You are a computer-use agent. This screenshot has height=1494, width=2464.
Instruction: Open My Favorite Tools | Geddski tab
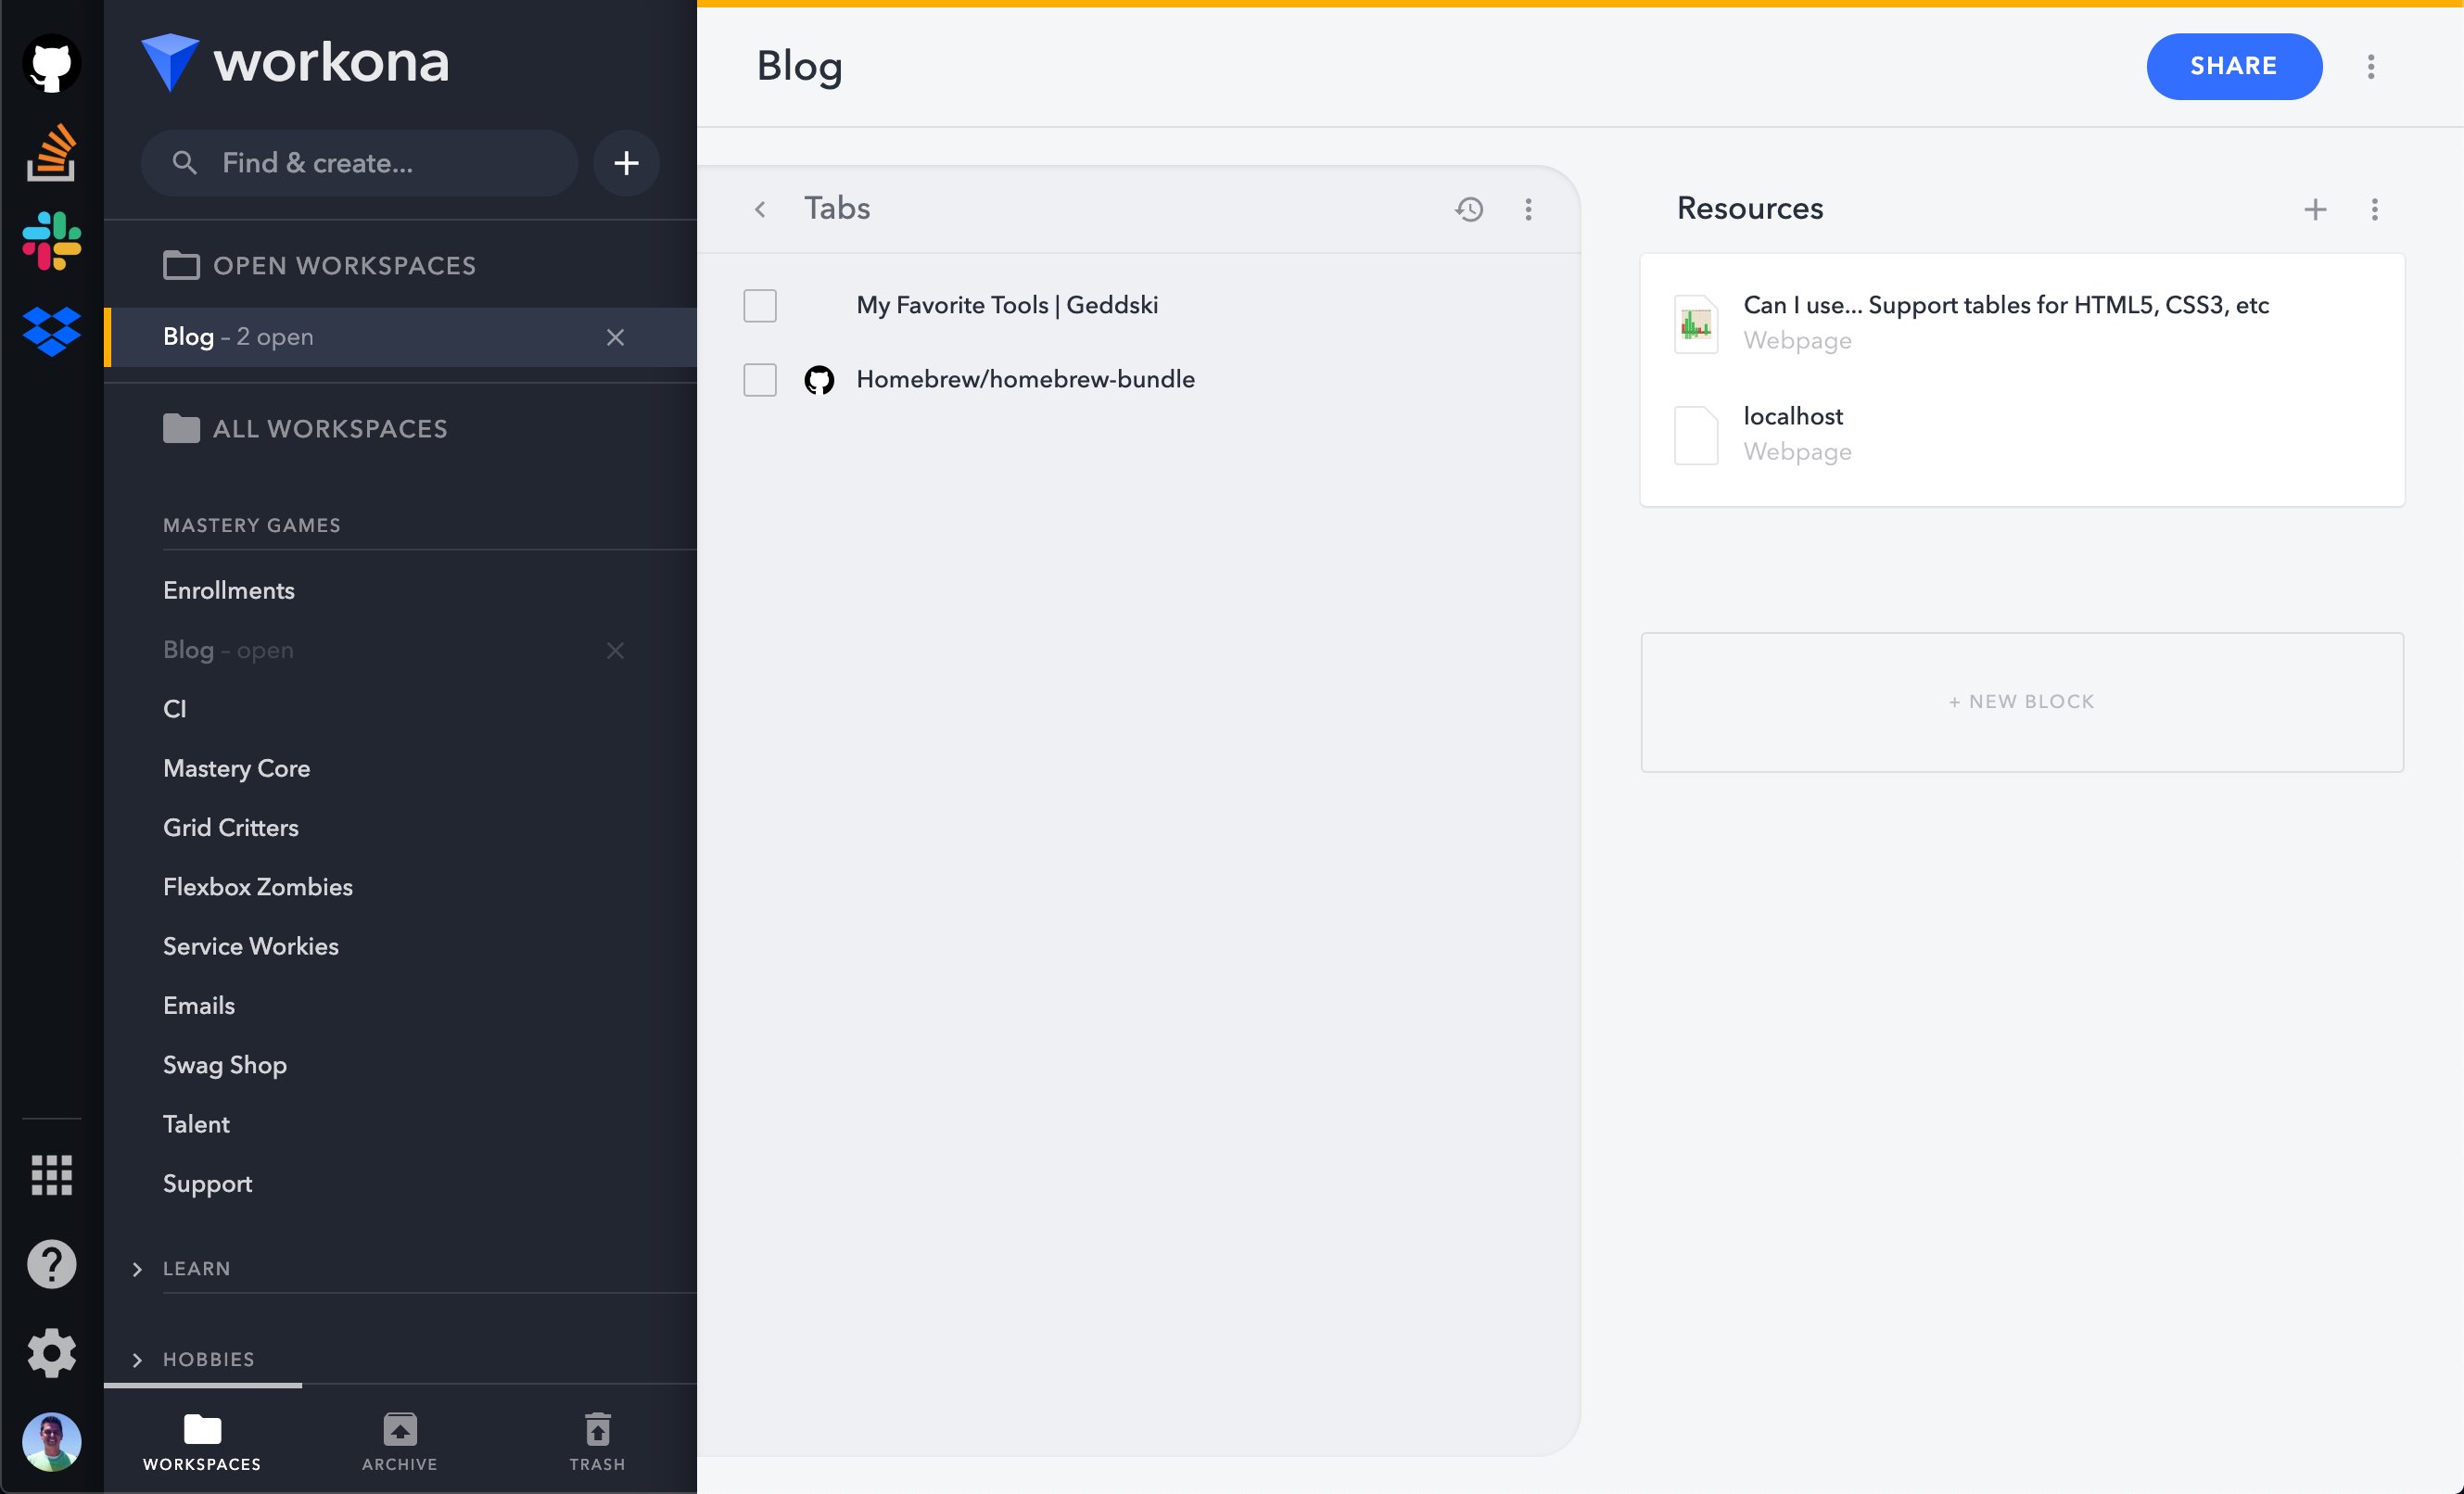(1007, 305)
